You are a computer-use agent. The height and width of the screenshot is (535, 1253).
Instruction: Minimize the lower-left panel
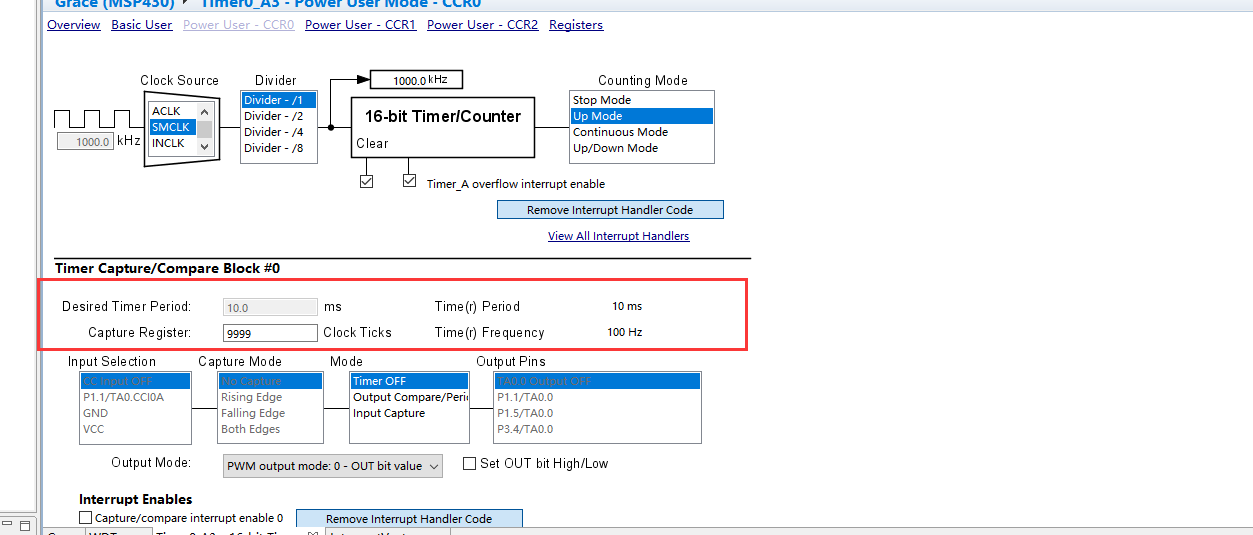9,524
